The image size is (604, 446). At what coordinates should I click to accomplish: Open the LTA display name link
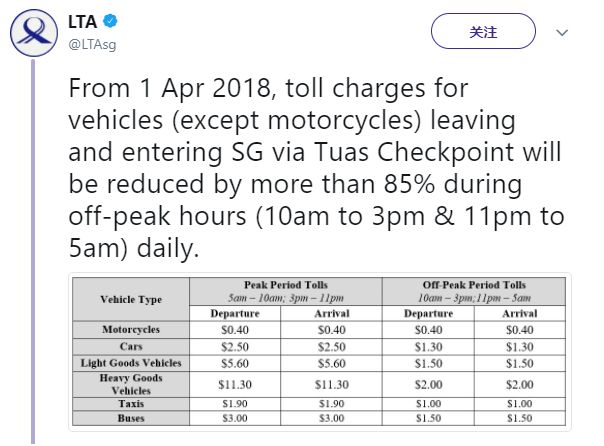tap(82, 21)
